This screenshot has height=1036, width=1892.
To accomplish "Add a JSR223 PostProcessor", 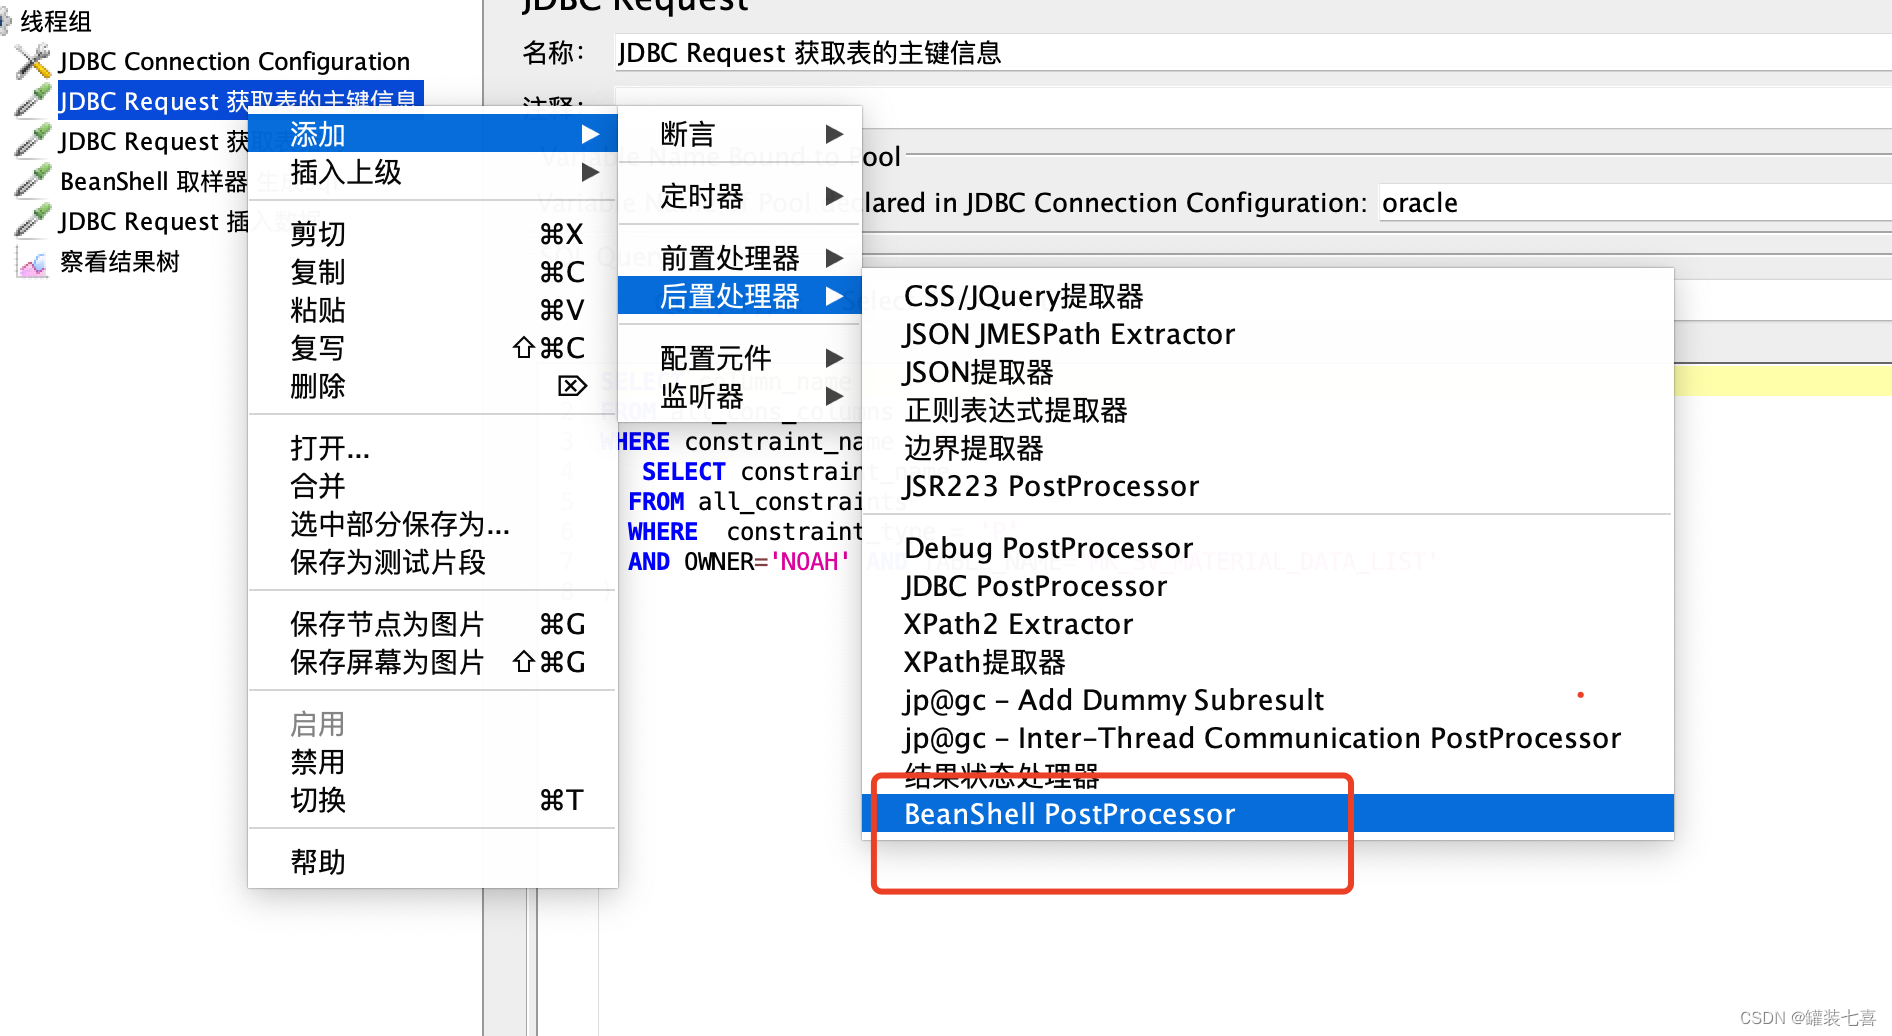I will [x=1268, y=486].
